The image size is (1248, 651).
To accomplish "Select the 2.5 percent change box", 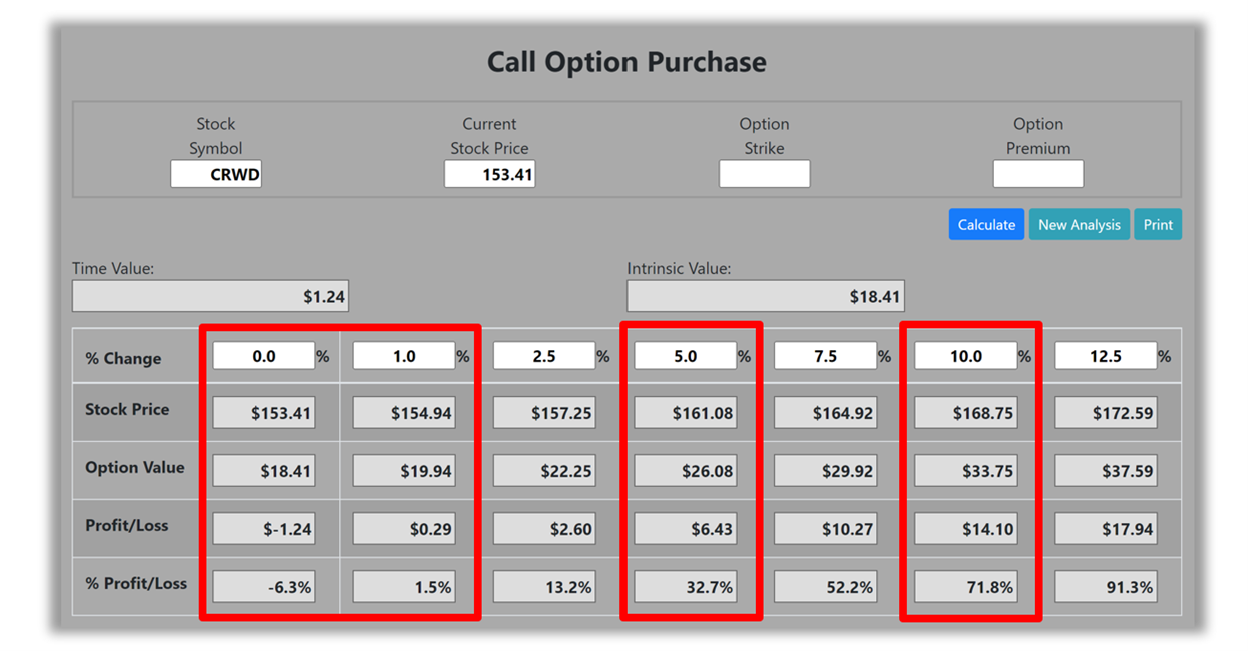I will (544, 356).
